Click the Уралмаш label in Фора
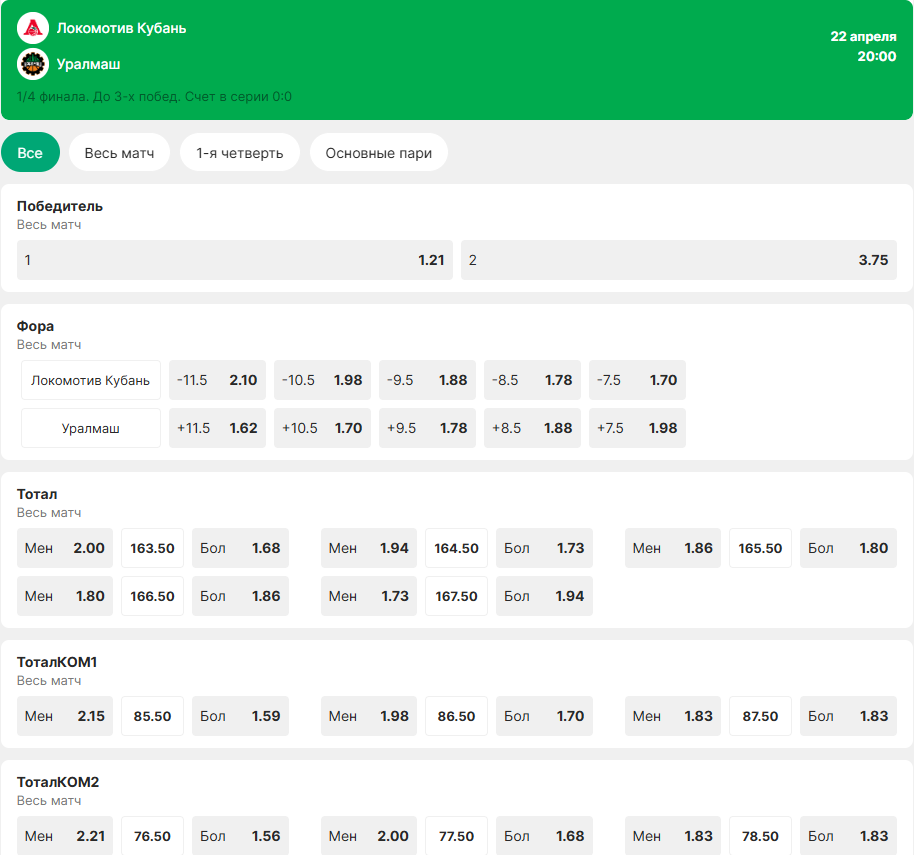The width and height of the screenshot is (914, 855). click(x=91, y=428)
